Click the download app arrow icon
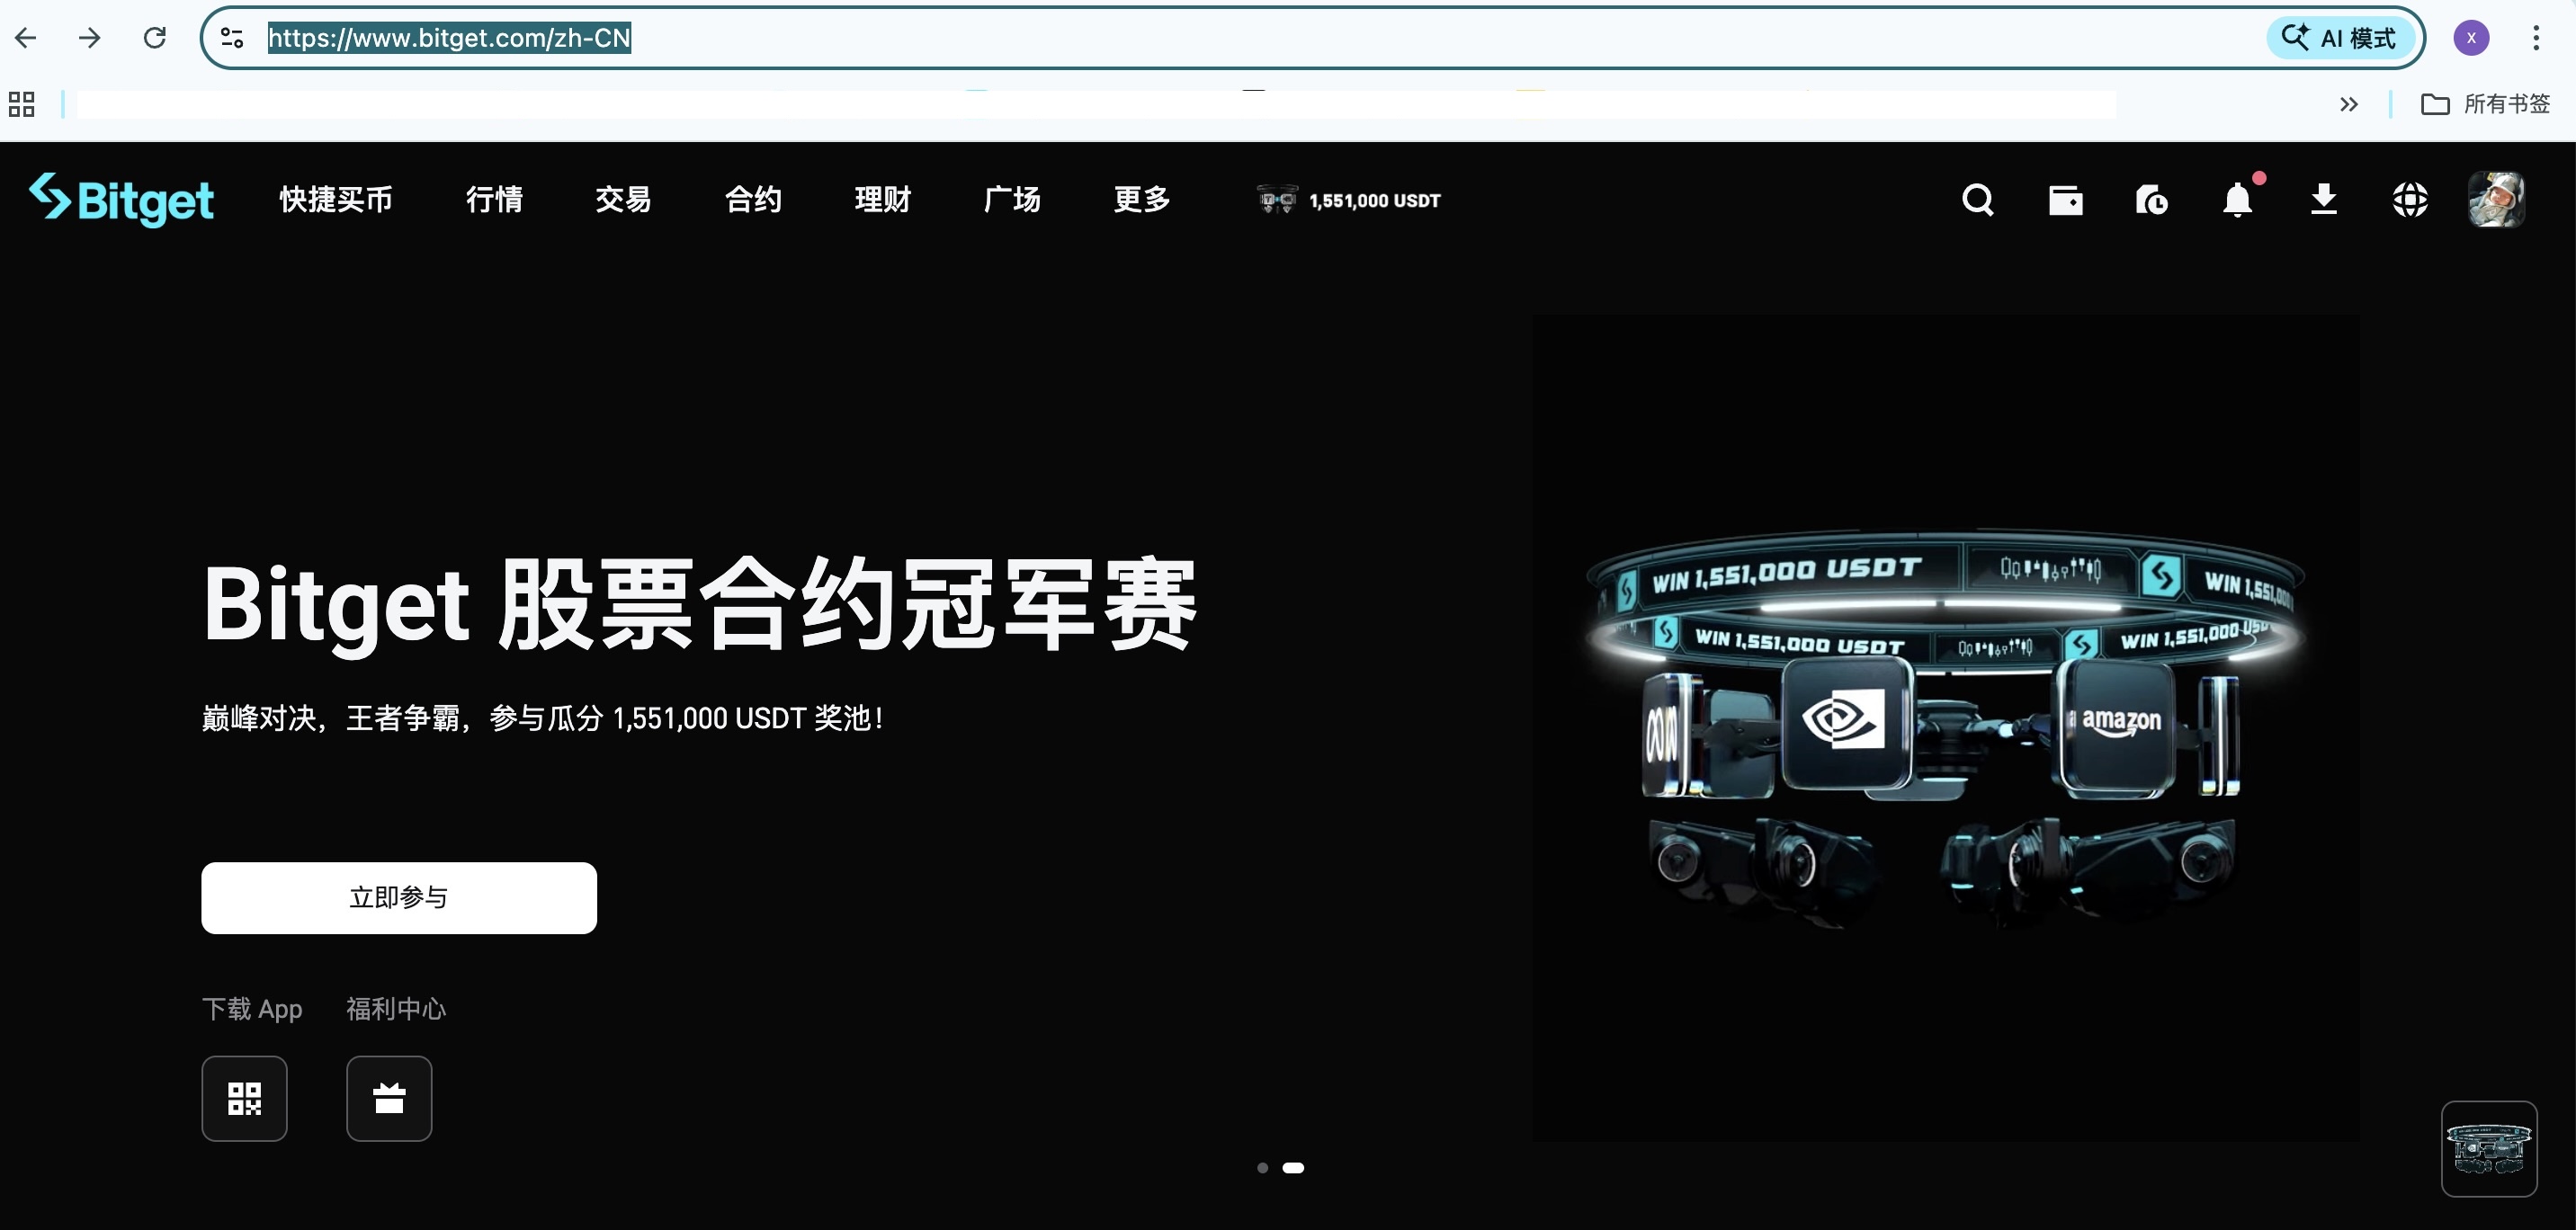The image size is (2576, 1230). (x=2324, y=199)
